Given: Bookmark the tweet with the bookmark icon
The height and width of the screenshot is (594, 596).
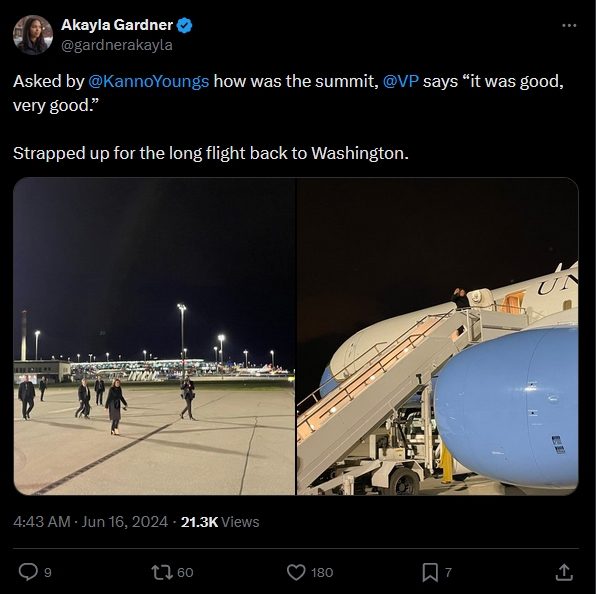Looking at the screenshot, I should click(430, 572).
